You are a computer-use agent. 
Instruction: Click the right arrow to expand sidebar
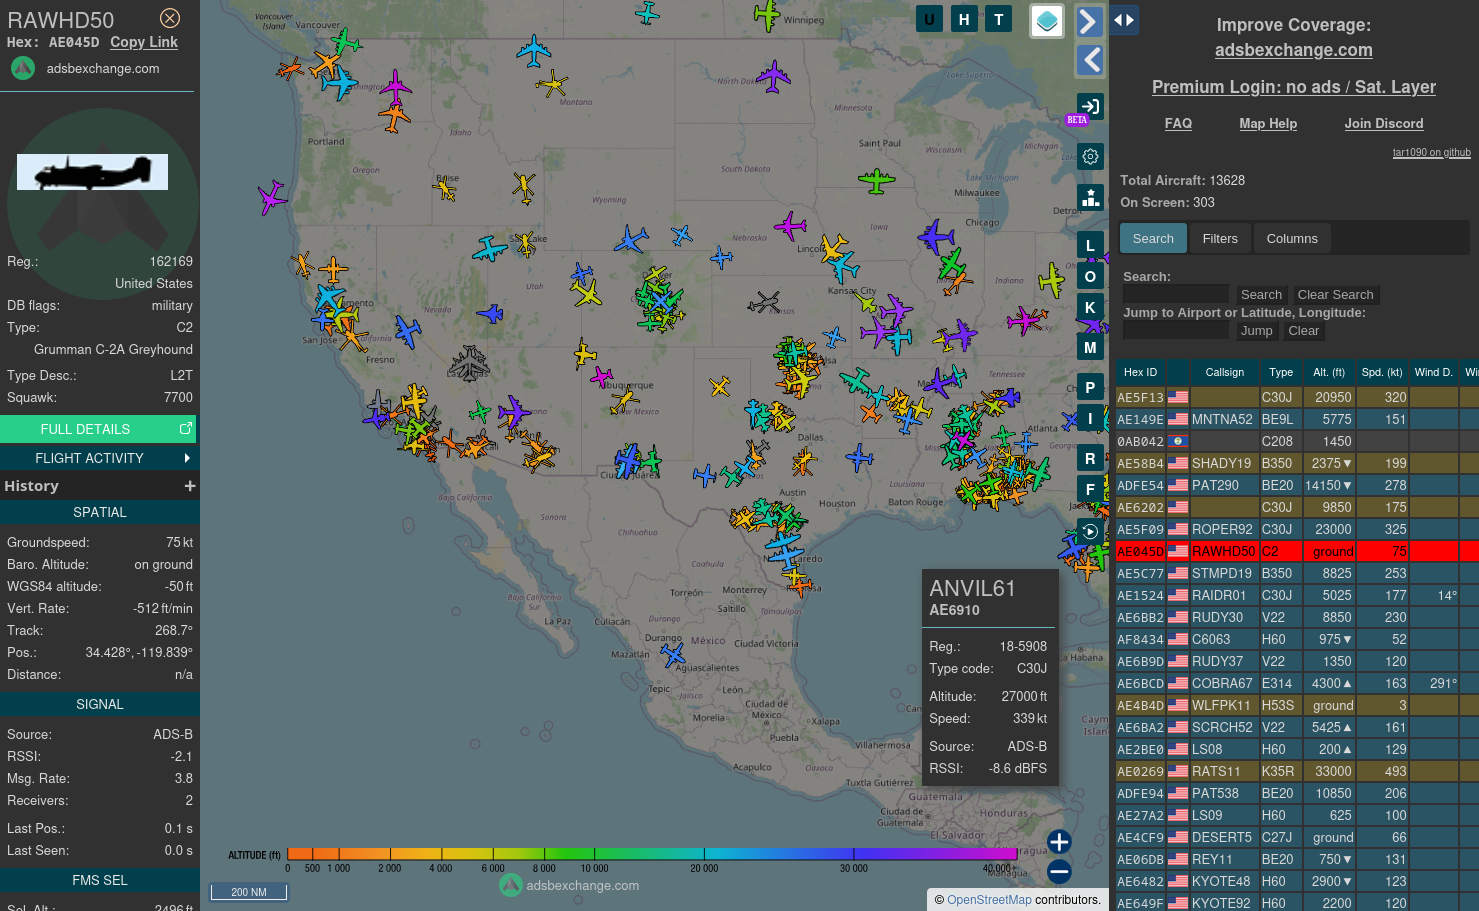(1090, 21)
